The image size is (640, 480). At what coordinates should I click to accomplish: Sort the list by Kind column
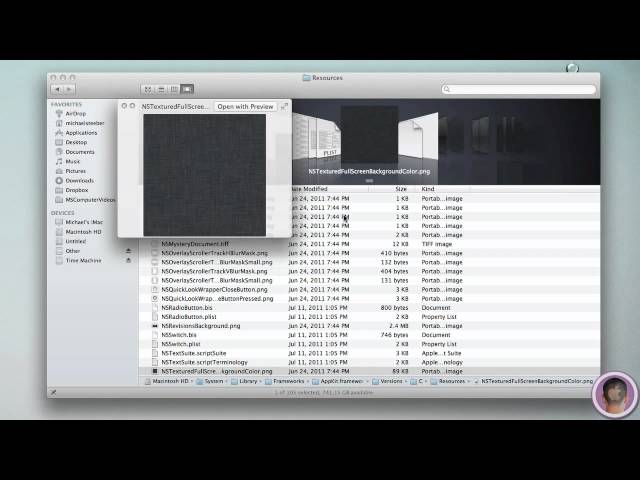428,188
